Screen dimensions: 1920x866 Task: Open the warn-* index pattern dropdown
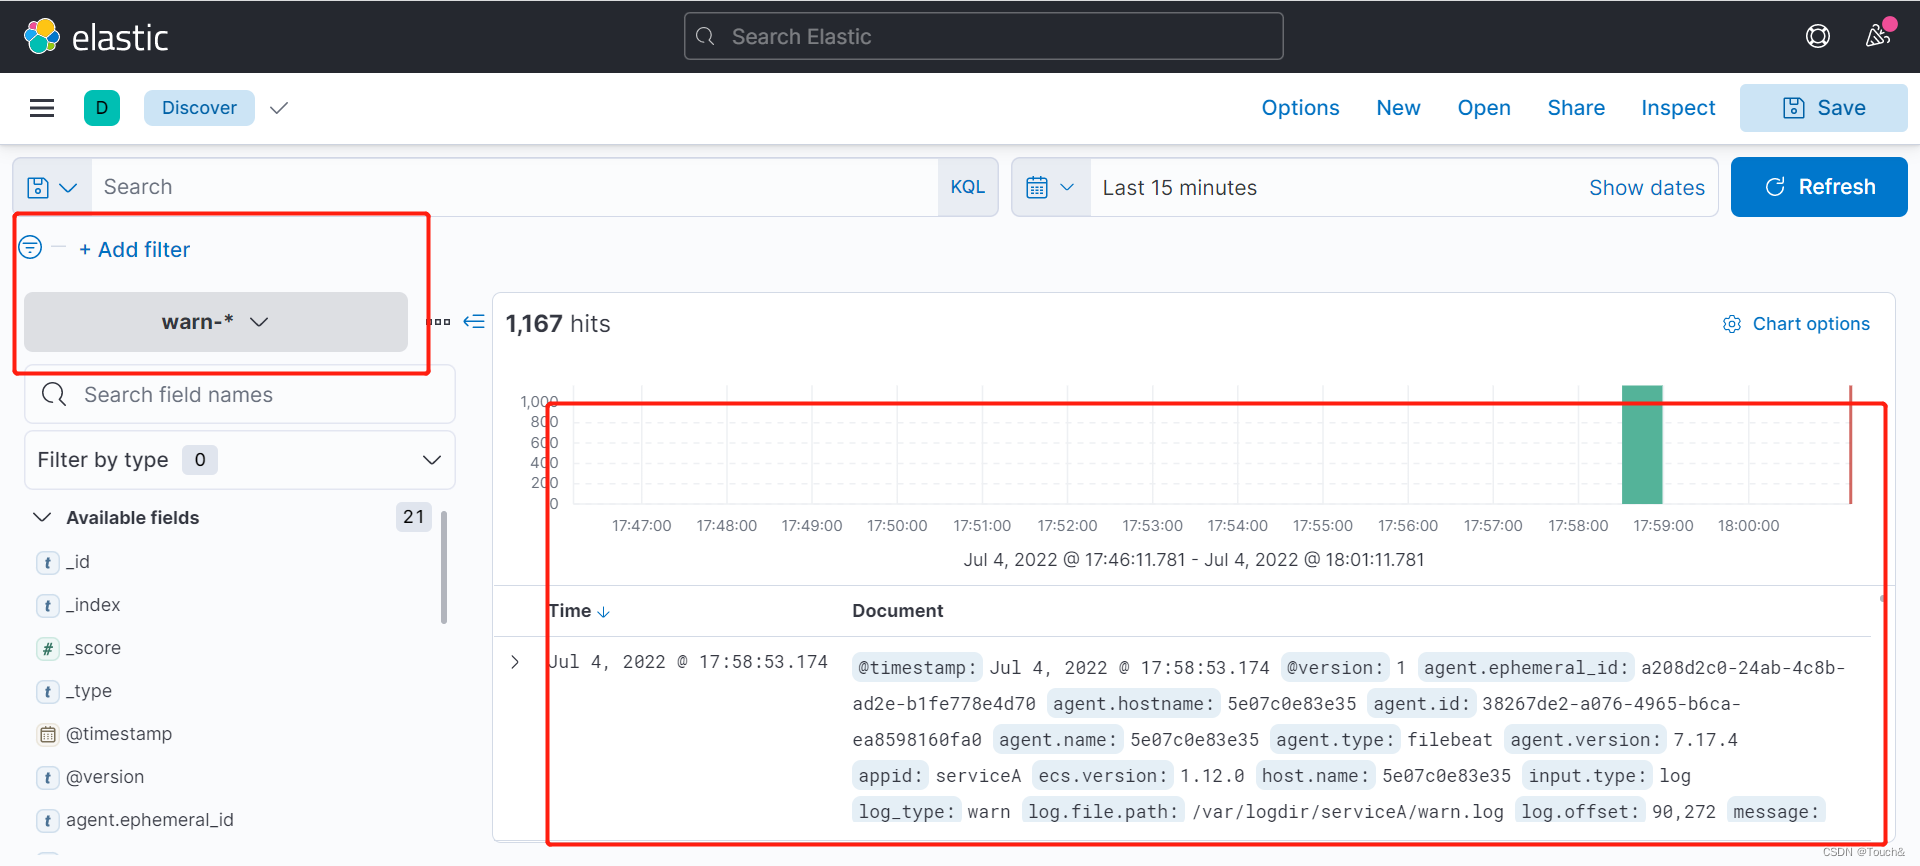216,322
